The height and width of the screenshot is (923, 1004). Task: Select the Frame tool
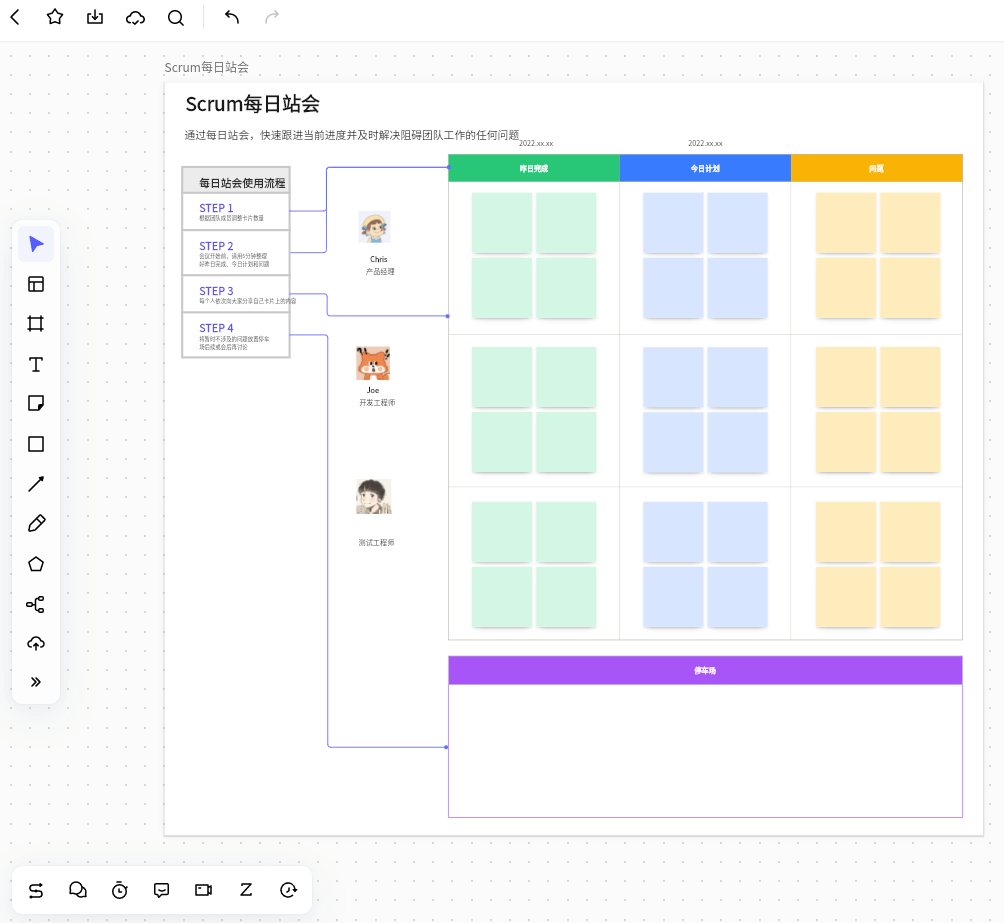(36, 323)
